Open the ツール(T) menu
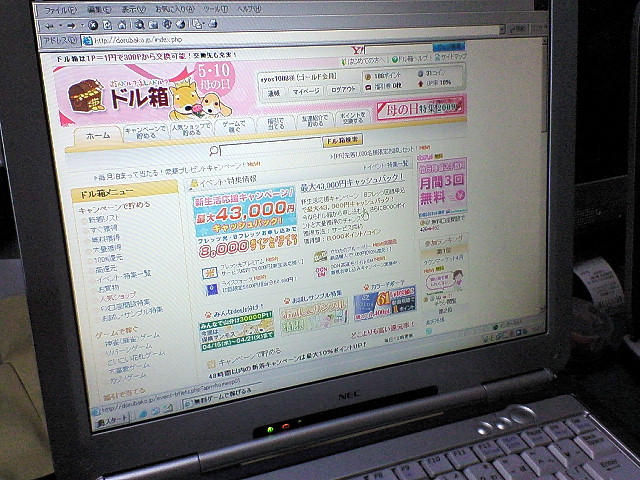 [216, 9]
